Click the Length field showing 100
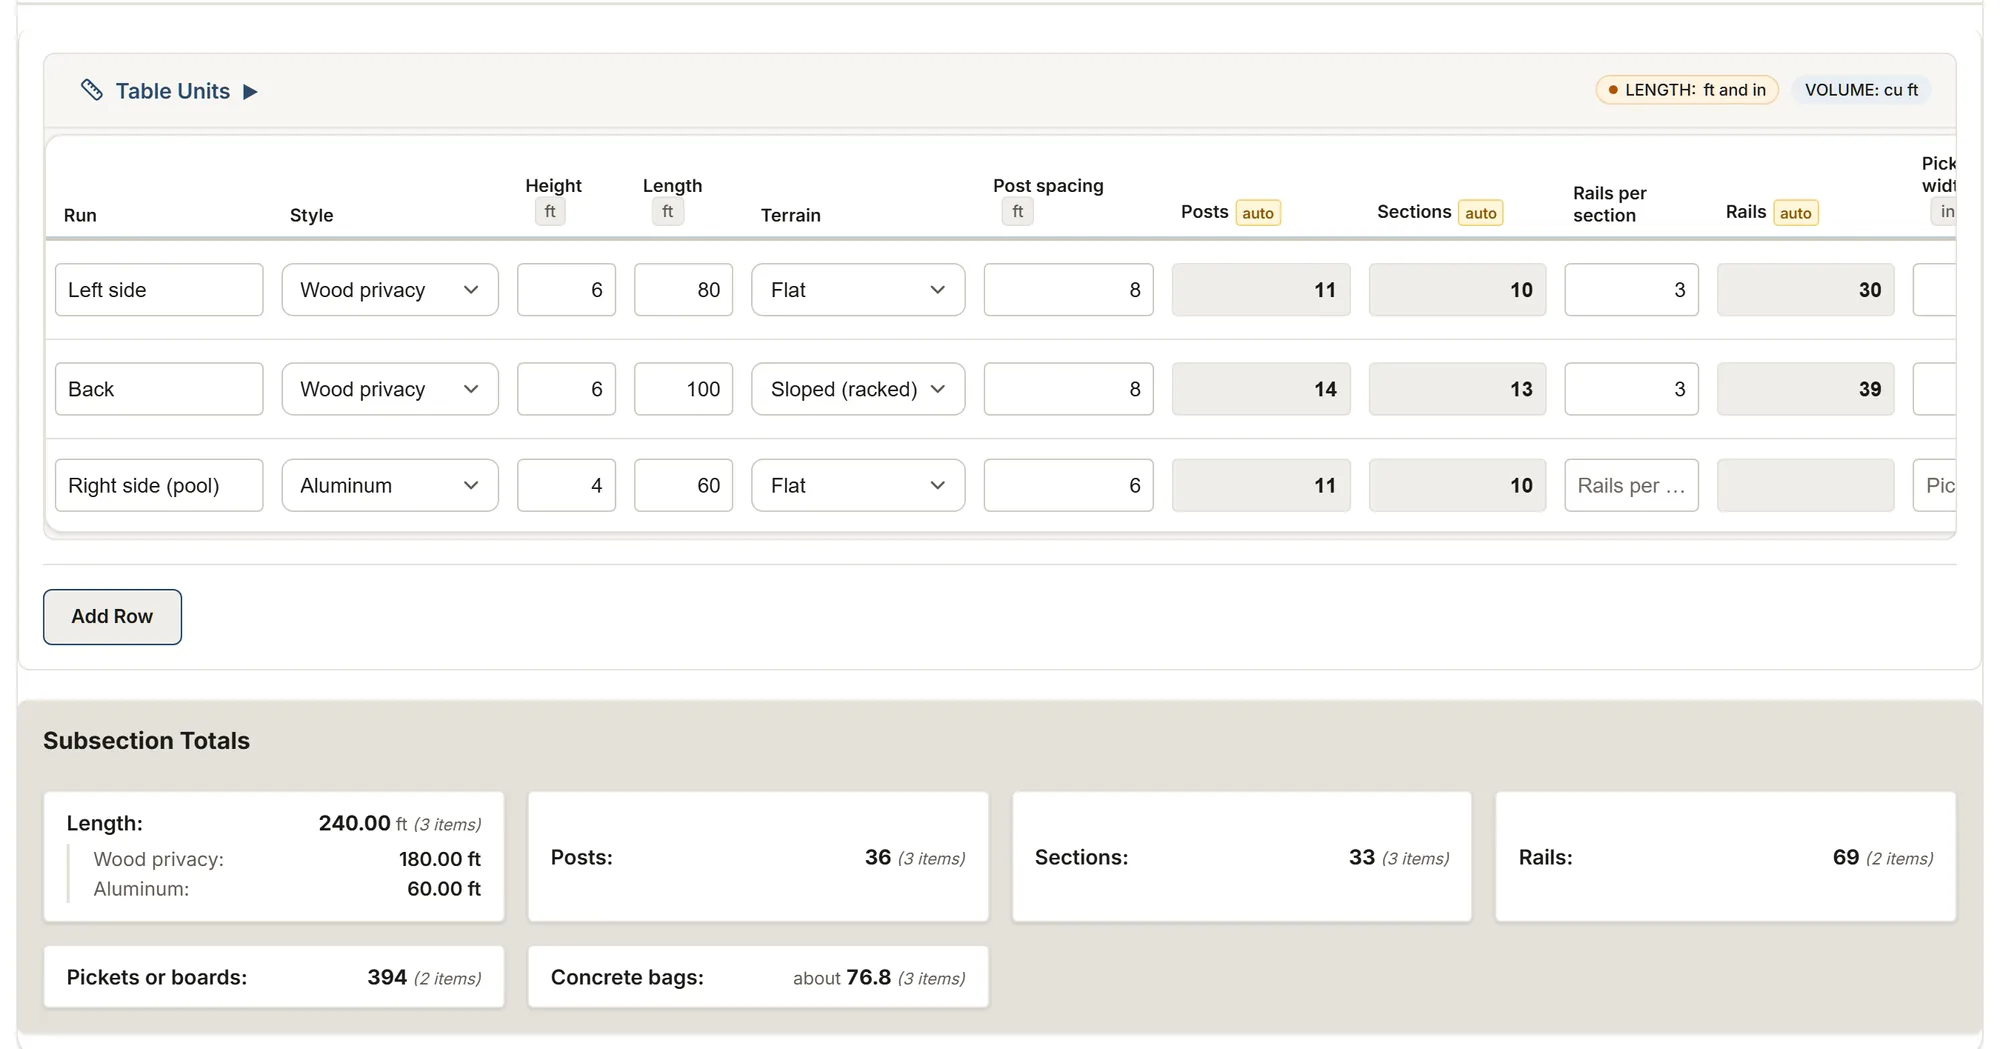 pyautogui.click(x=683, y=389)
